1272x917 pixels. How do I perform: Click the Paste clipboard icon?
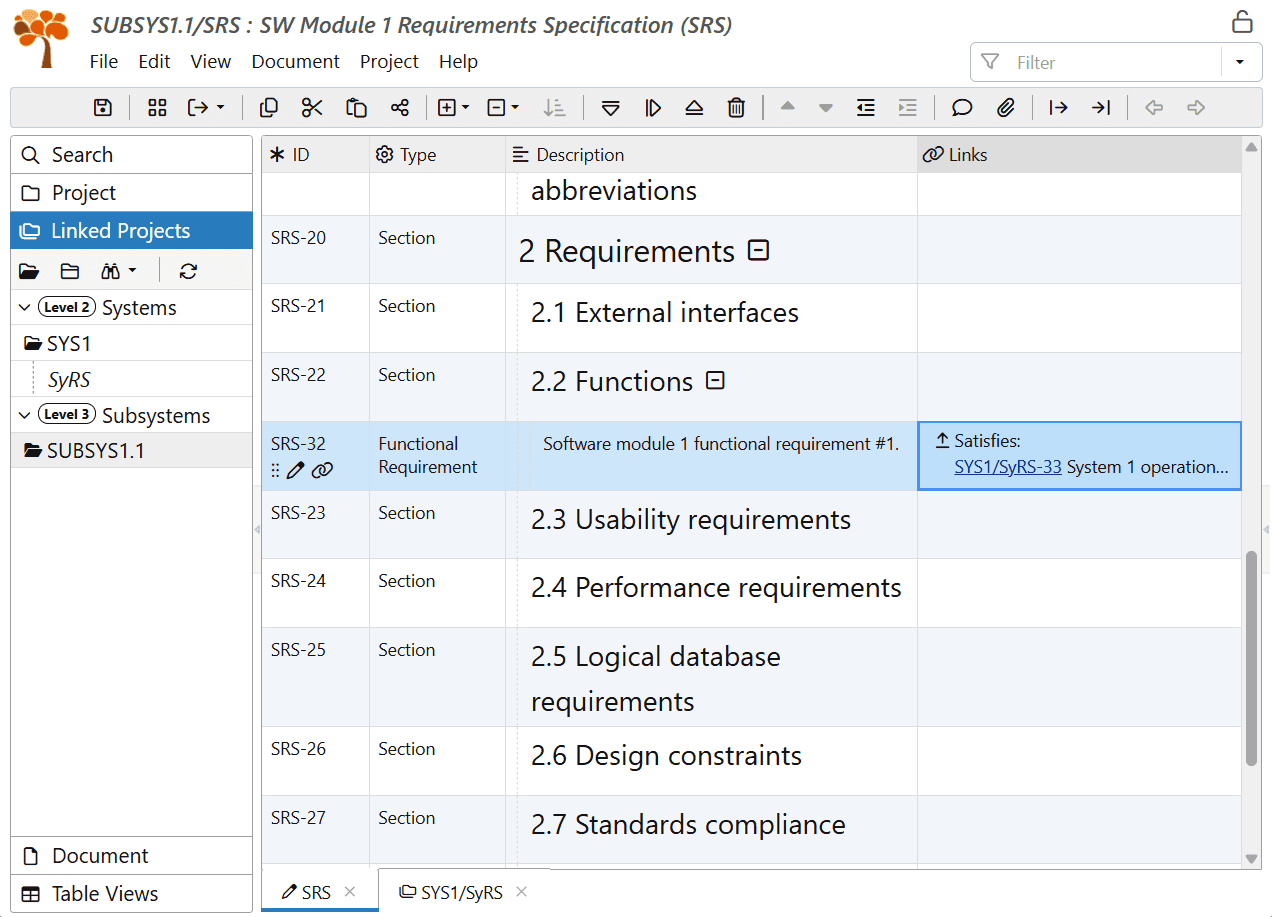tap(356, 108)
